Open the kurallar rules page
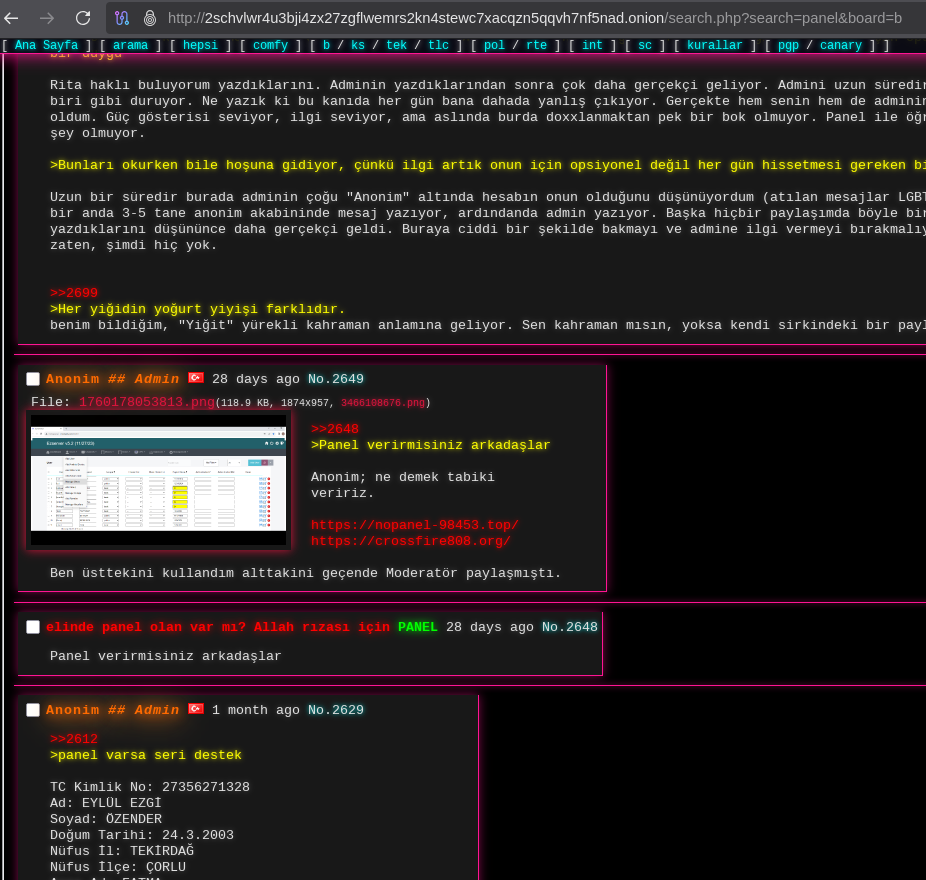This screenshot has width=926, height=880. (x=714, y=46)
